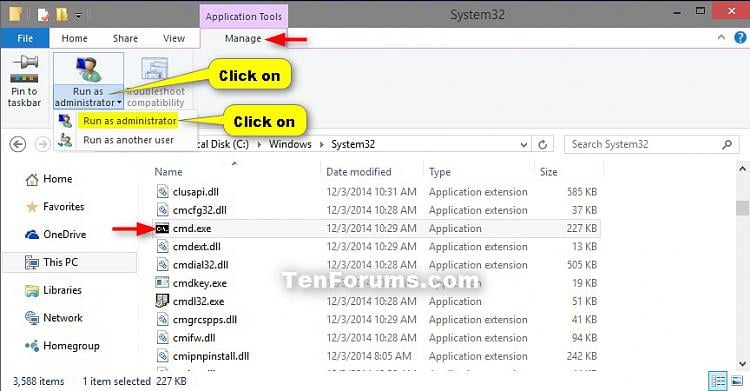This screenshot has height=391, width=750.
Task: Open the Share ribbon tab
Action: pyautogui.click(x=125, y=38)
